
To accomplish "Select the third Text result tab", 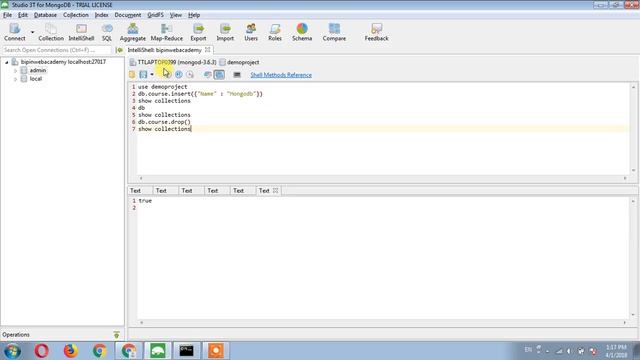I will (x=187, y=191).
